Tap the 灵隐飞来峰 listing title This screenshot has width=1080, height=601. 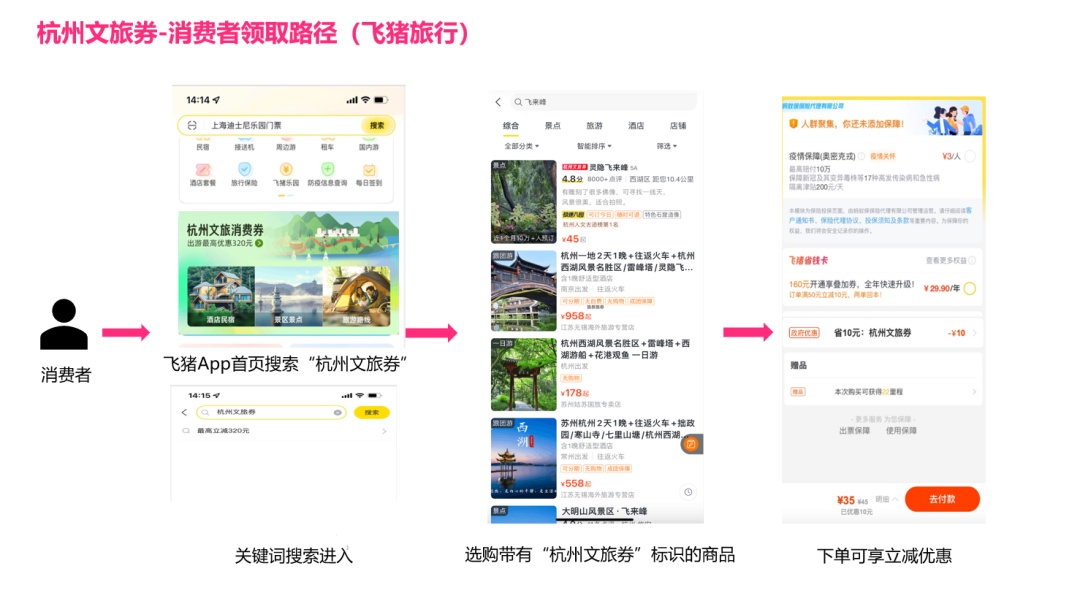pos(608,167)
